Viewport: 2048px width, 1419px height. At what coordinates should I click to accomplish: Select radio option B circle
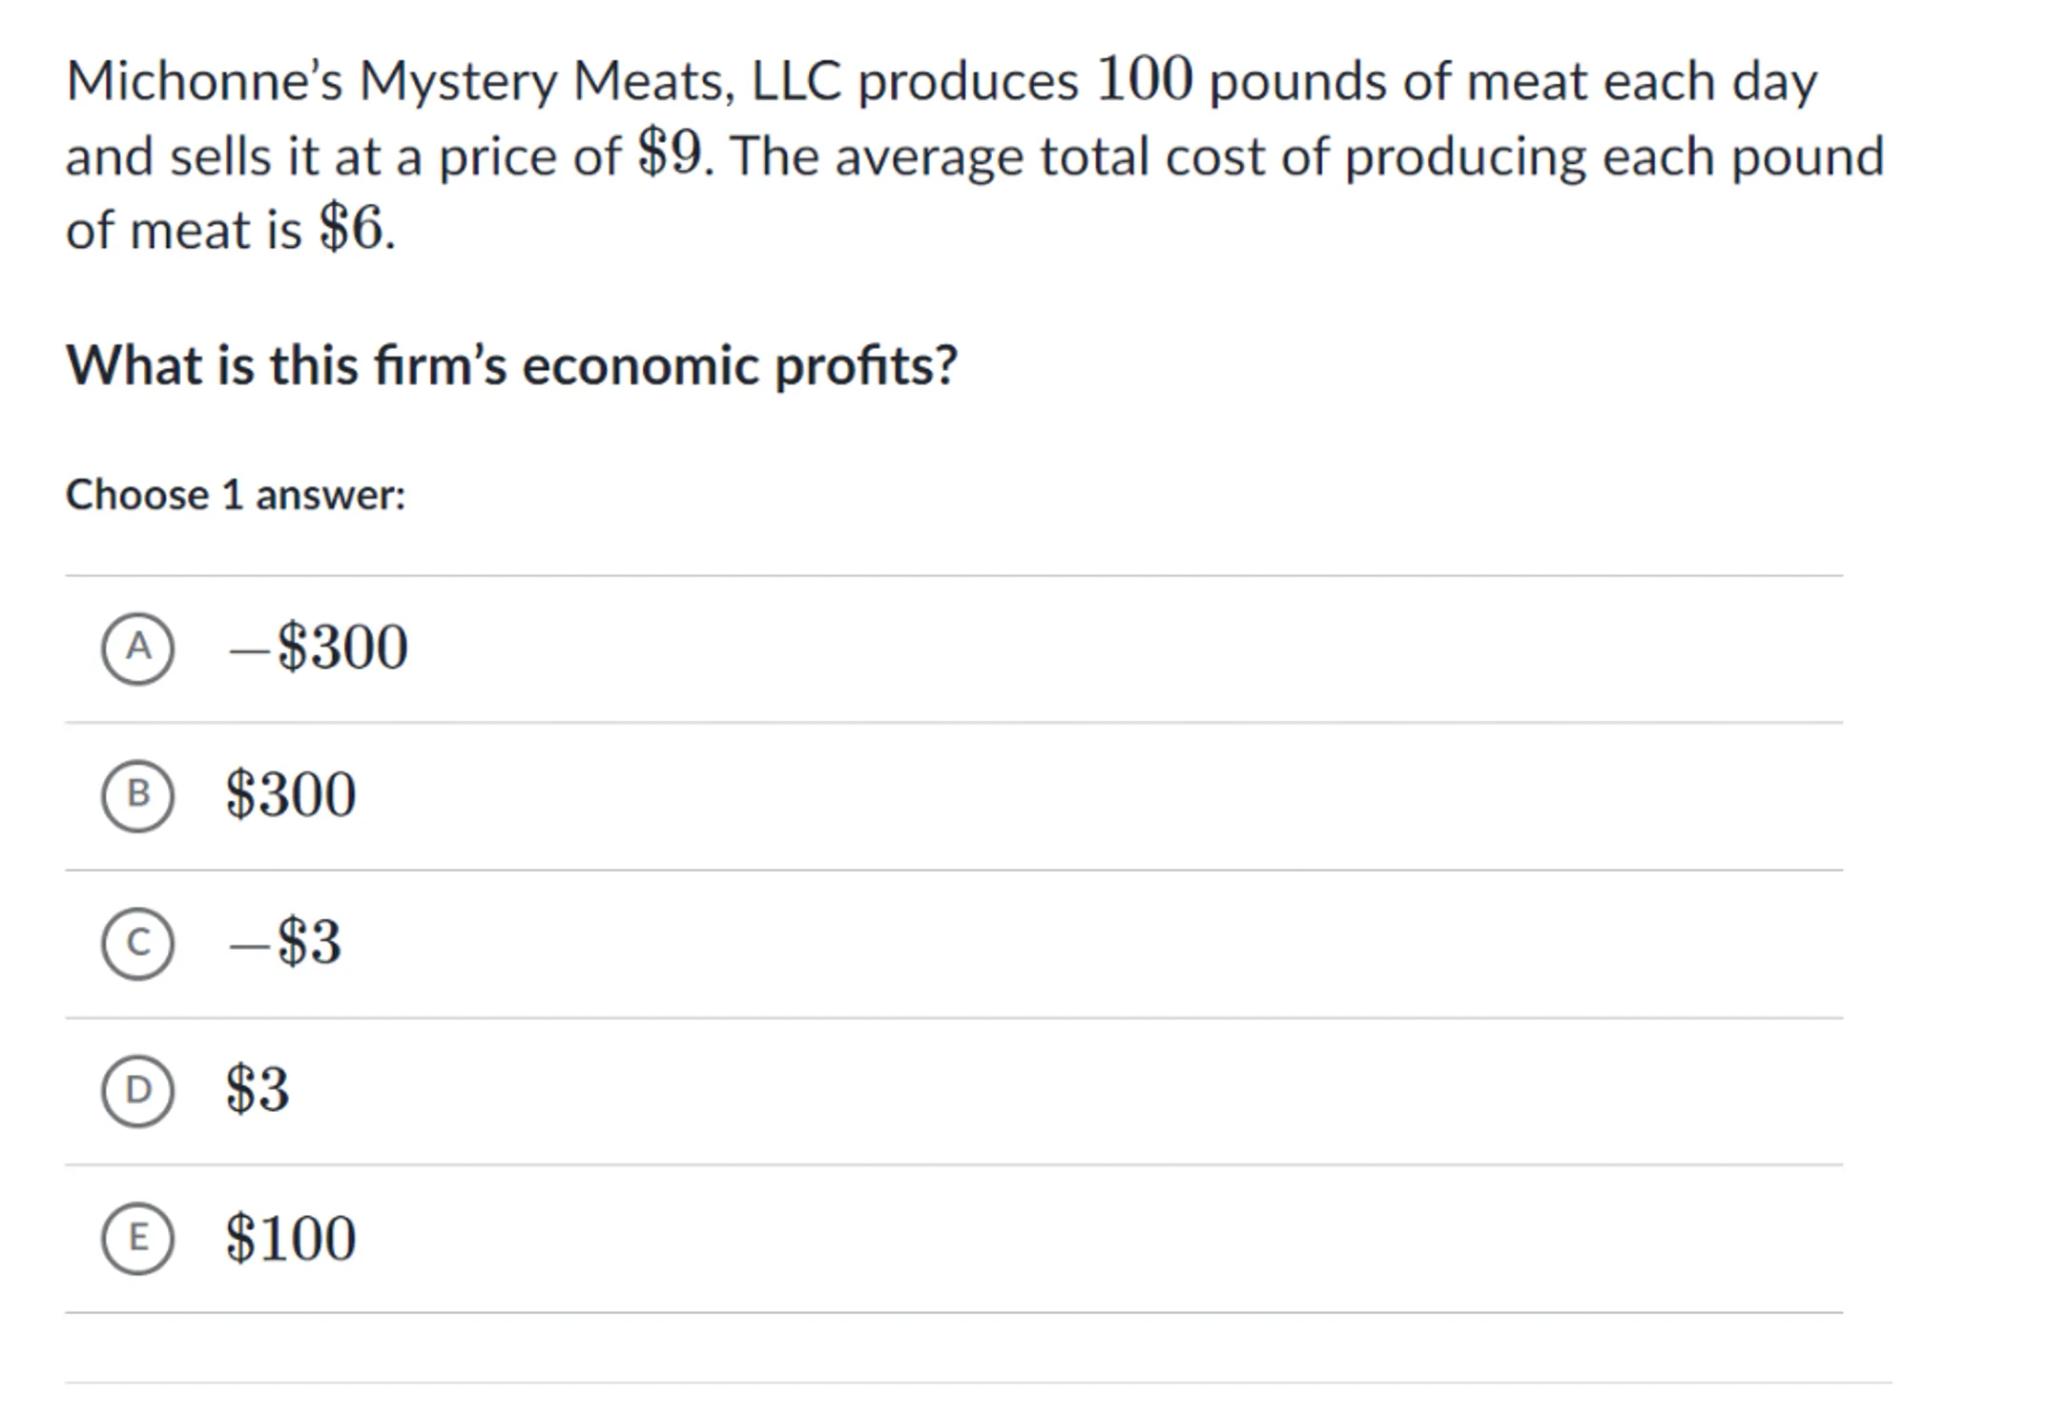coord(138,795)
